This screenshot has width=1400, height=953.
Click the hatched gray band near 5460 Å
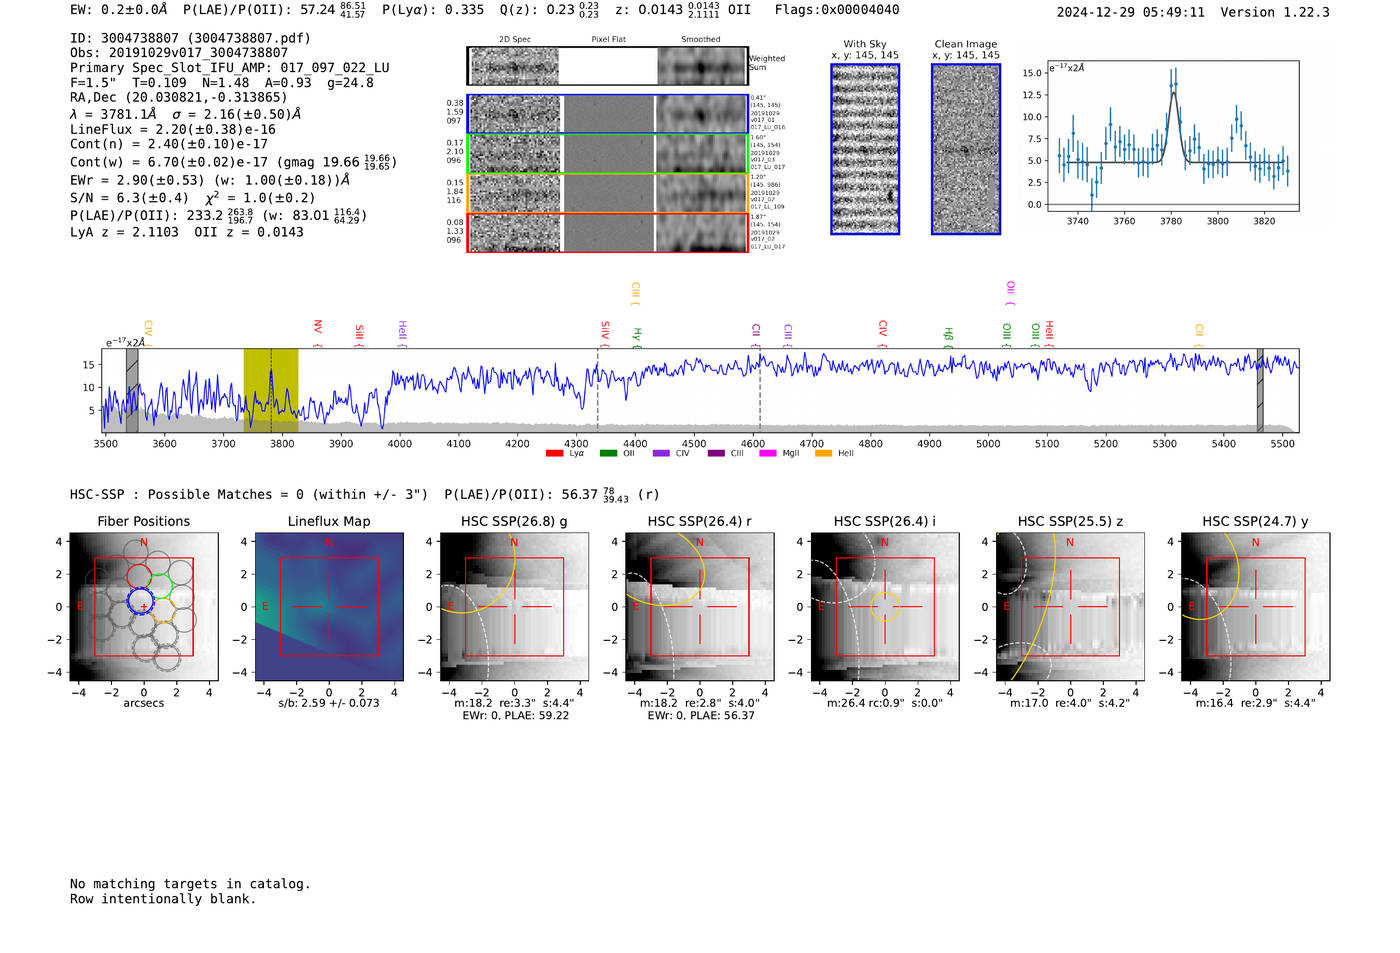(1260, 390)
